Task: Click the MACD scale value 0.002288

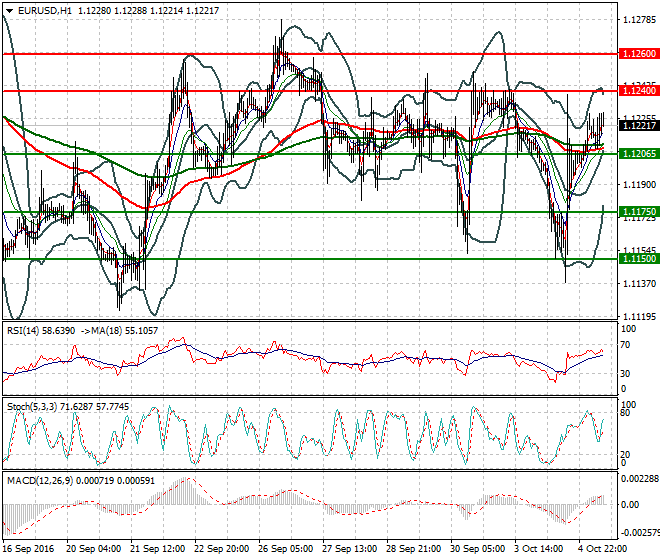Action: click(640, 479)
